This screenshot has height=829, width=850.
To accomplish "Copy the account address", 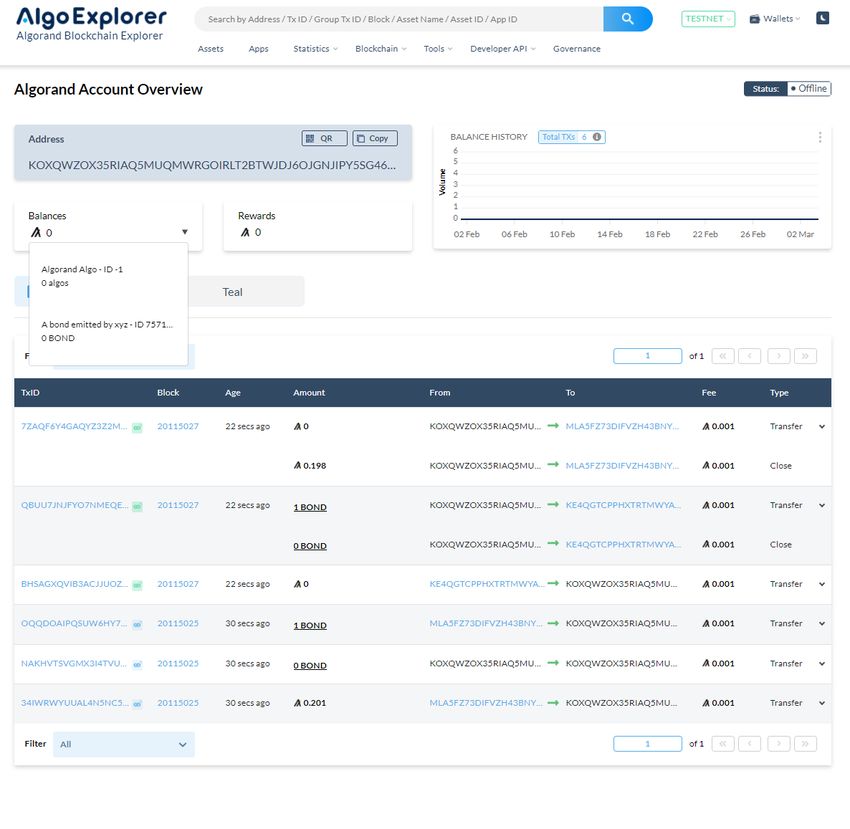I will coord(375,139).
